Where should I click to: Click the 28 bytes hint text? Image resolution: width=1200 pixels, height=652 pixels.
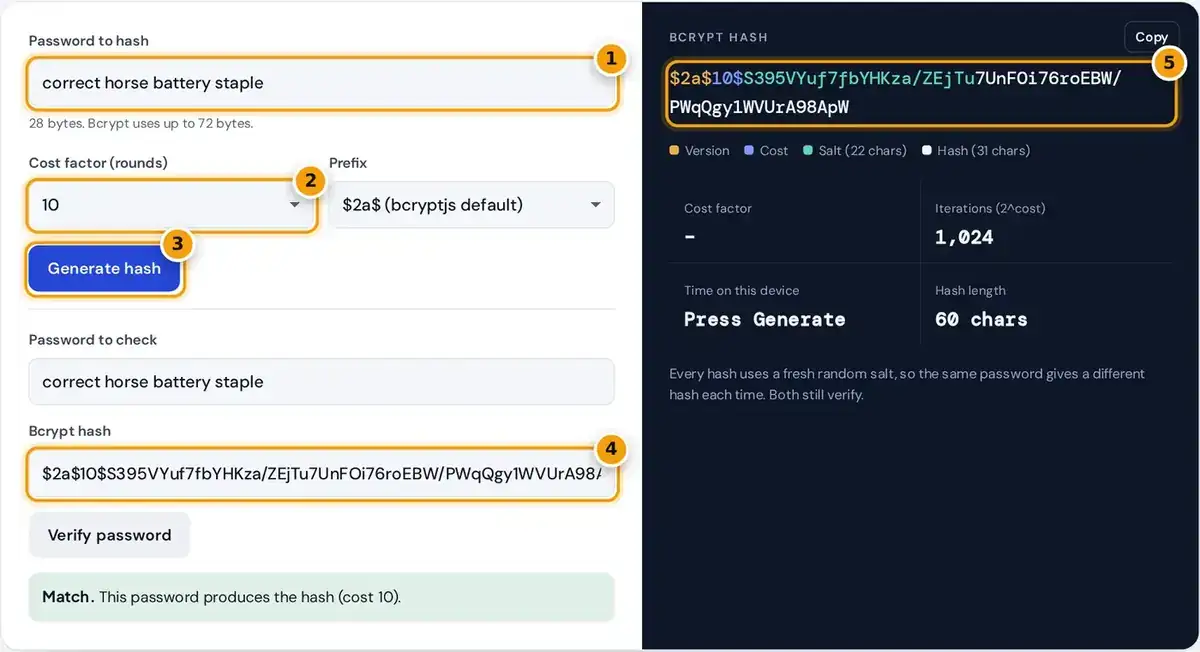click(141, 124)
